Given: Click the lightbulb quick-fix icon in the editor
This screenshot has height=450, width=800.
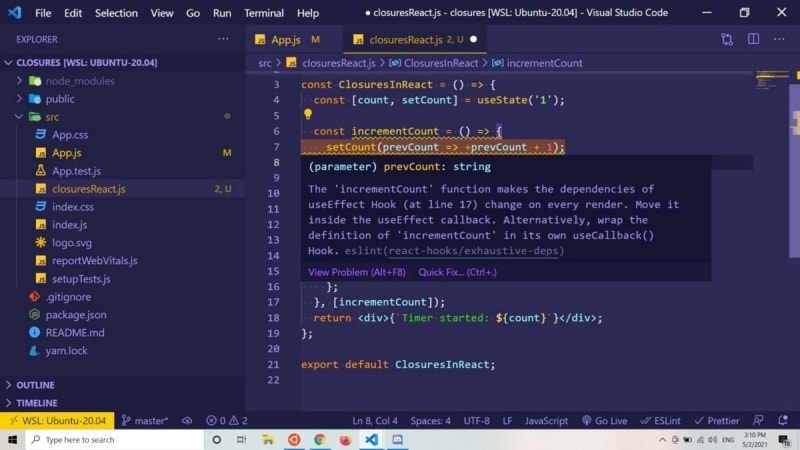Looking at the screenshot, I should point(308,115).
